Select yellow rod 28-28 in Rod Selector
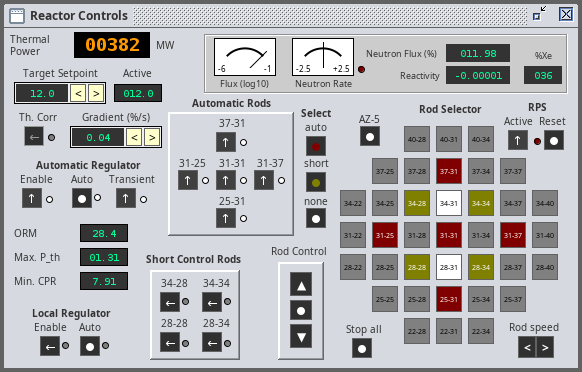 tap(417, 267)
